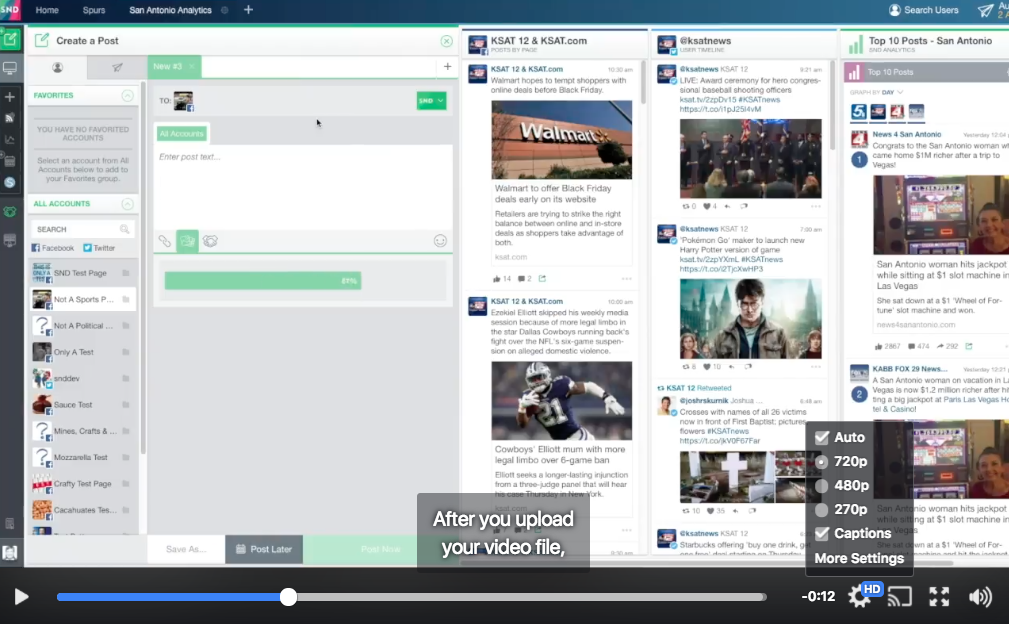Play the video
Screen dimensions: 1009x624
pyautogui.click(x=21, y=597)
